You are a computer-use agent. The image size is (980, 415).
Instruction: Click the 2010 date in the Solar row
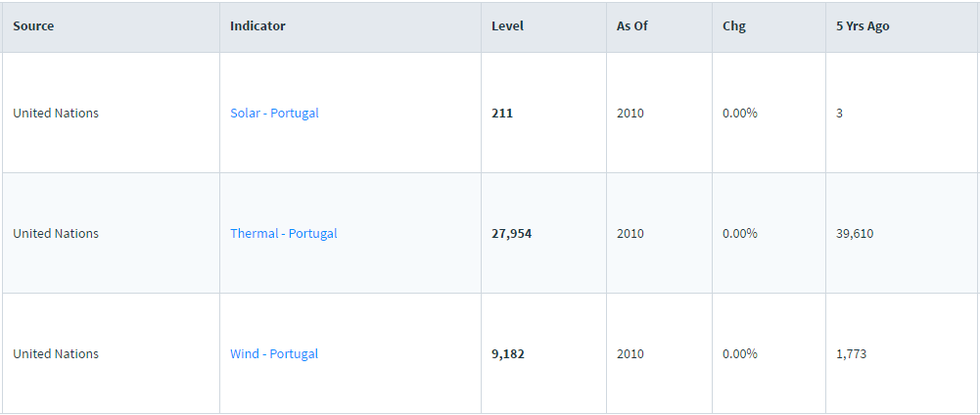point(630,113)
